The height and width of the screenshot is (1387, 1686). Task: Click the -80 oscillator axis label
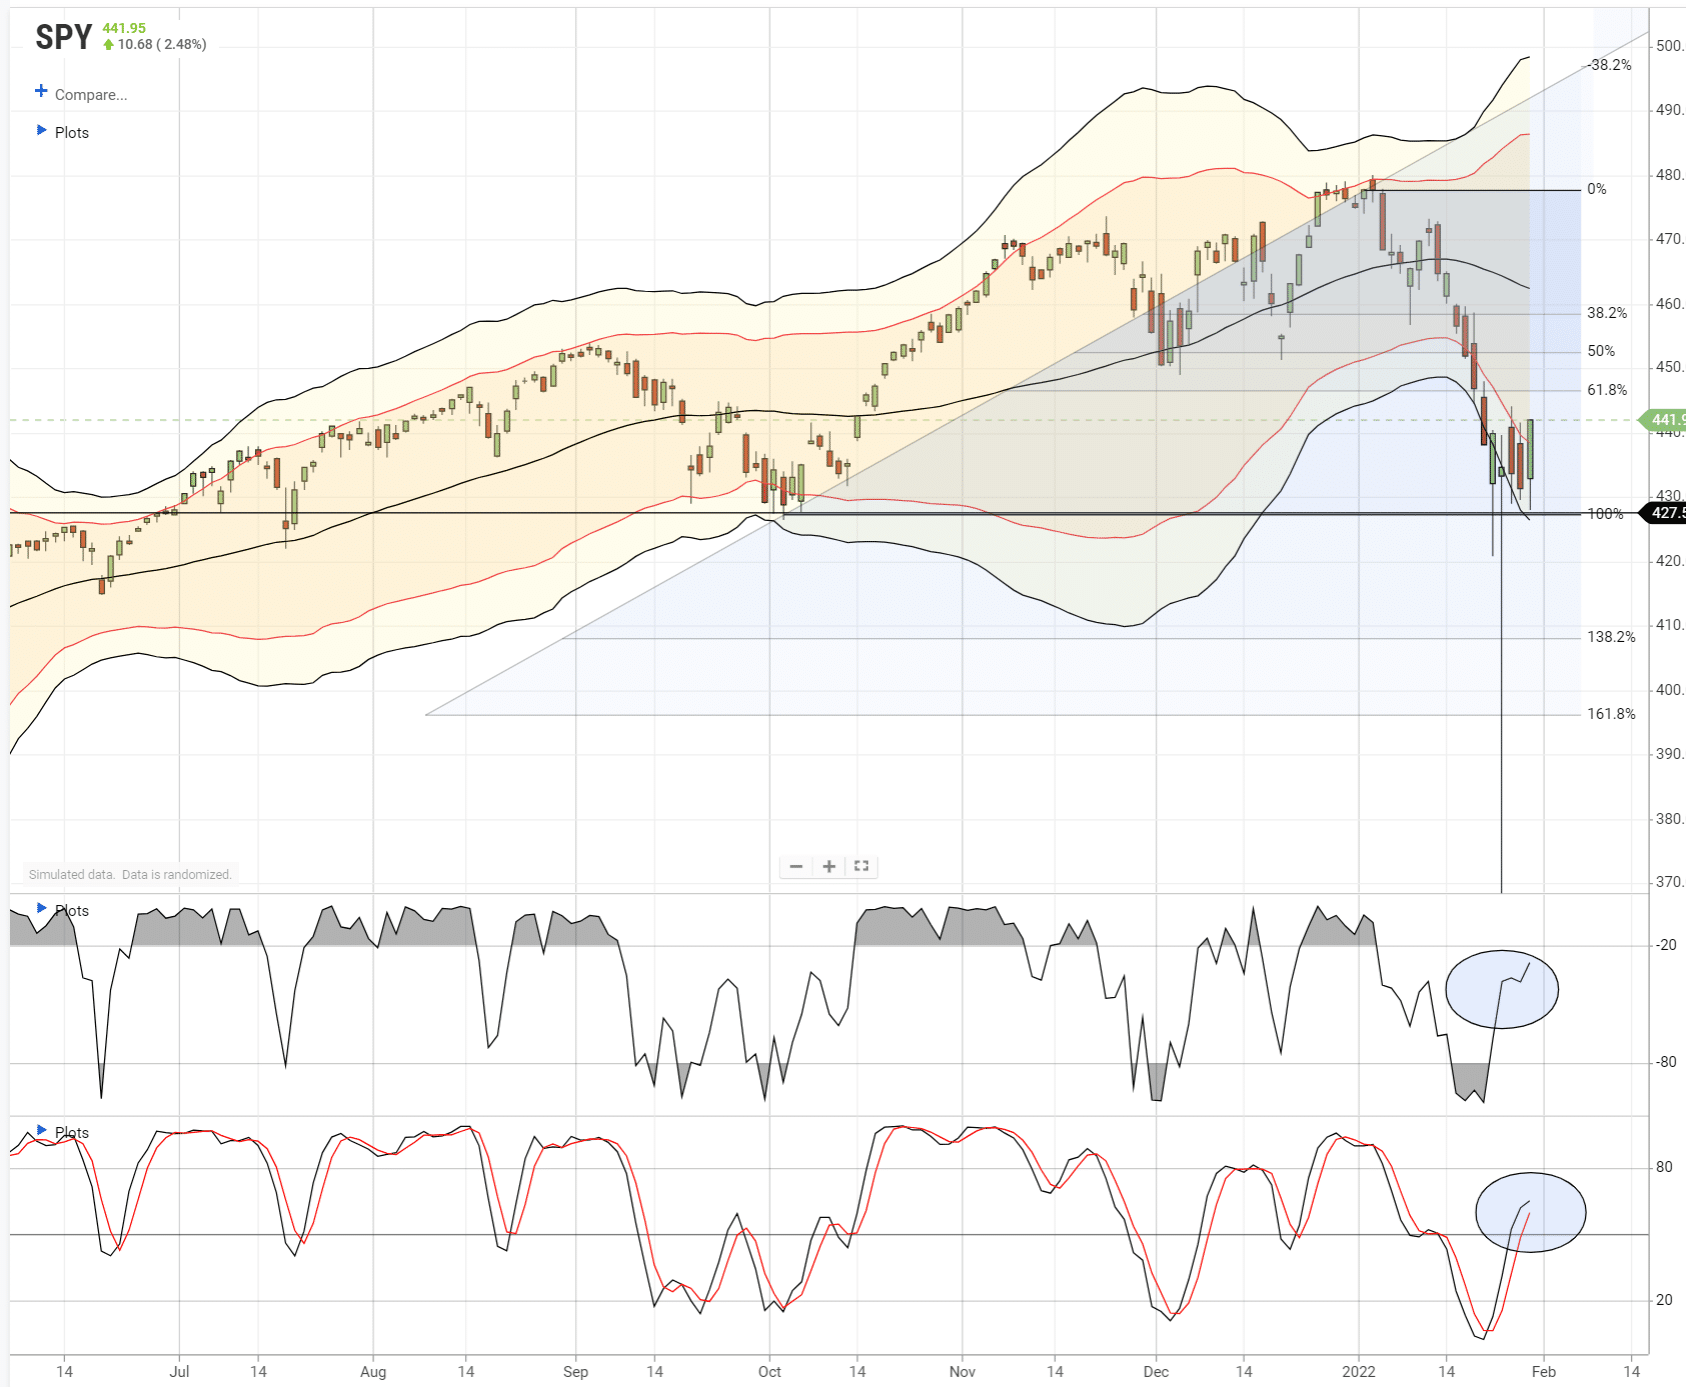[1666, 1062]
